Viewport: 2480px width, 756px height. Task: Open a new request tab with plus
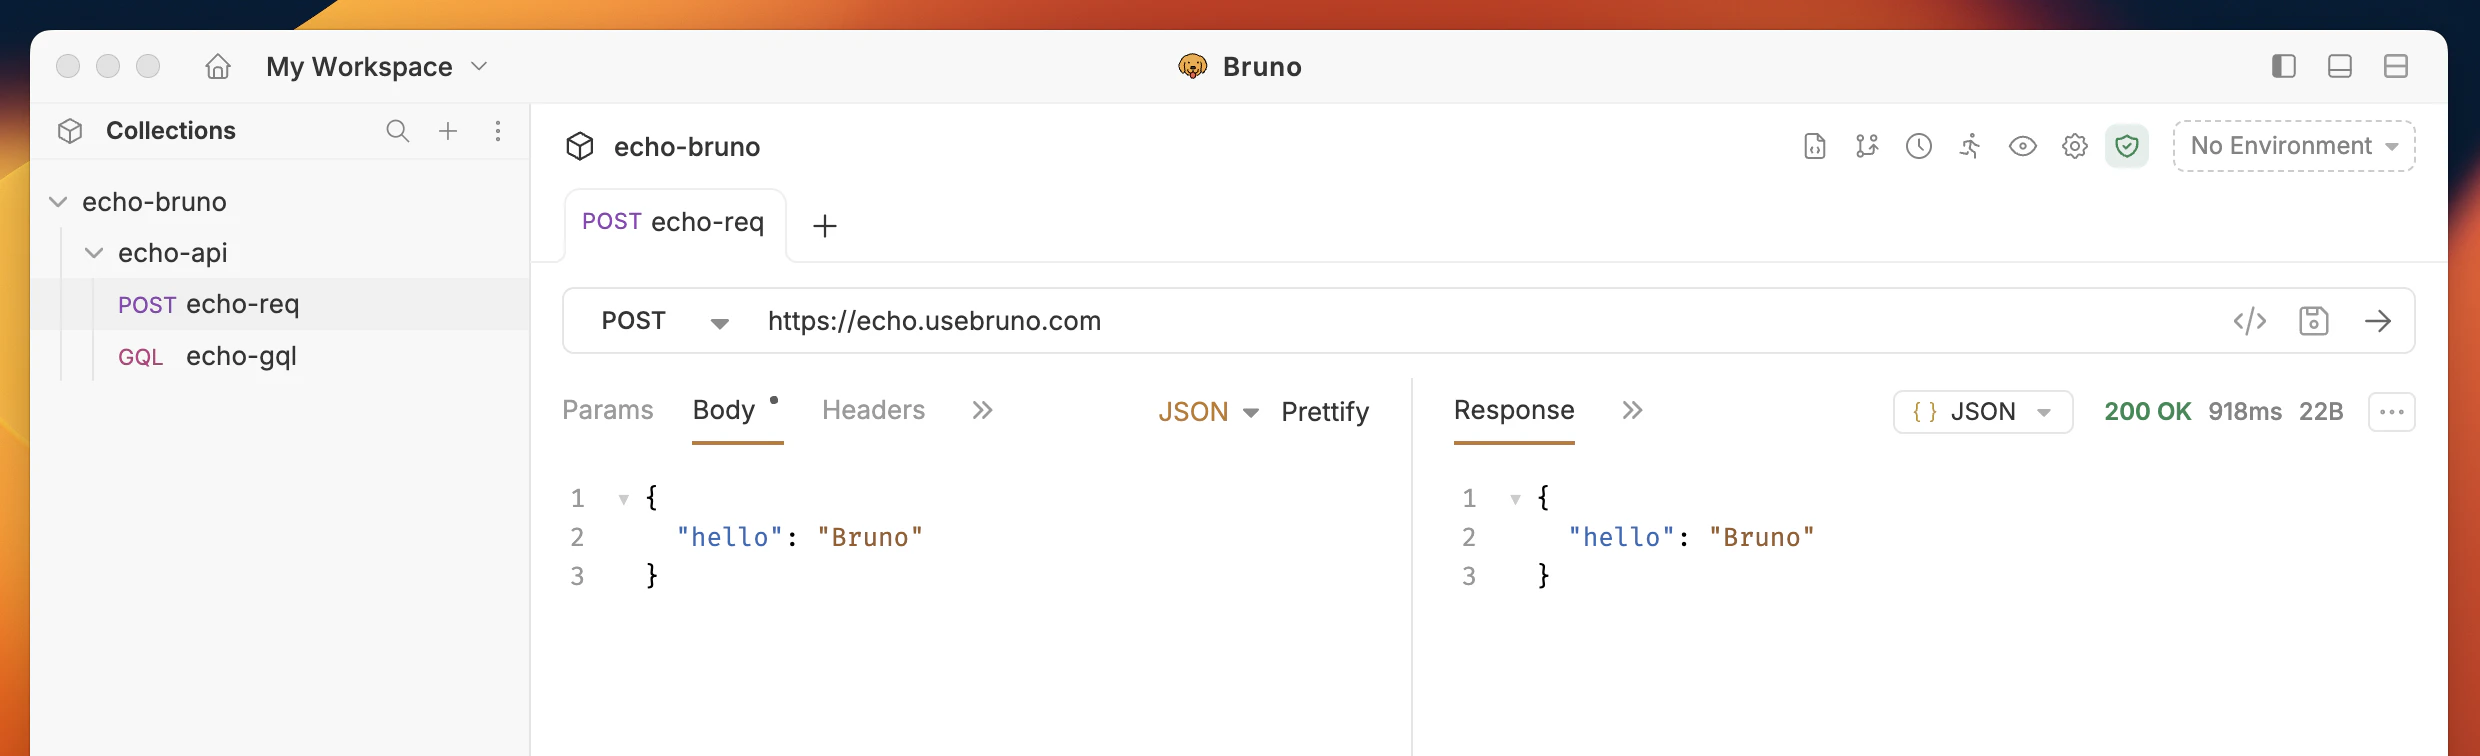(x=825, y=226)
